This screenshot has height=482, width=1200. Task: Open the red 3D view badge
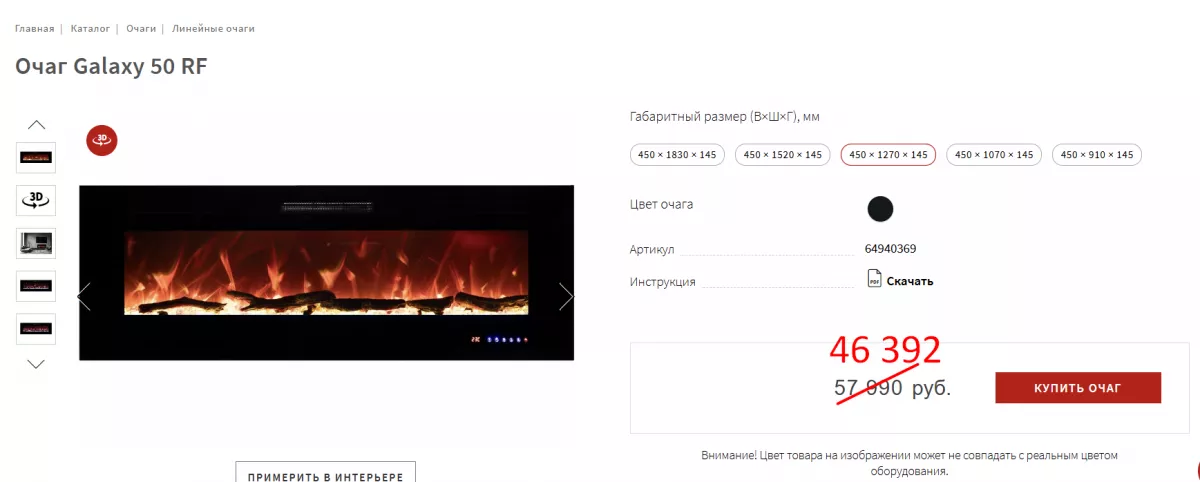point(102,141)
